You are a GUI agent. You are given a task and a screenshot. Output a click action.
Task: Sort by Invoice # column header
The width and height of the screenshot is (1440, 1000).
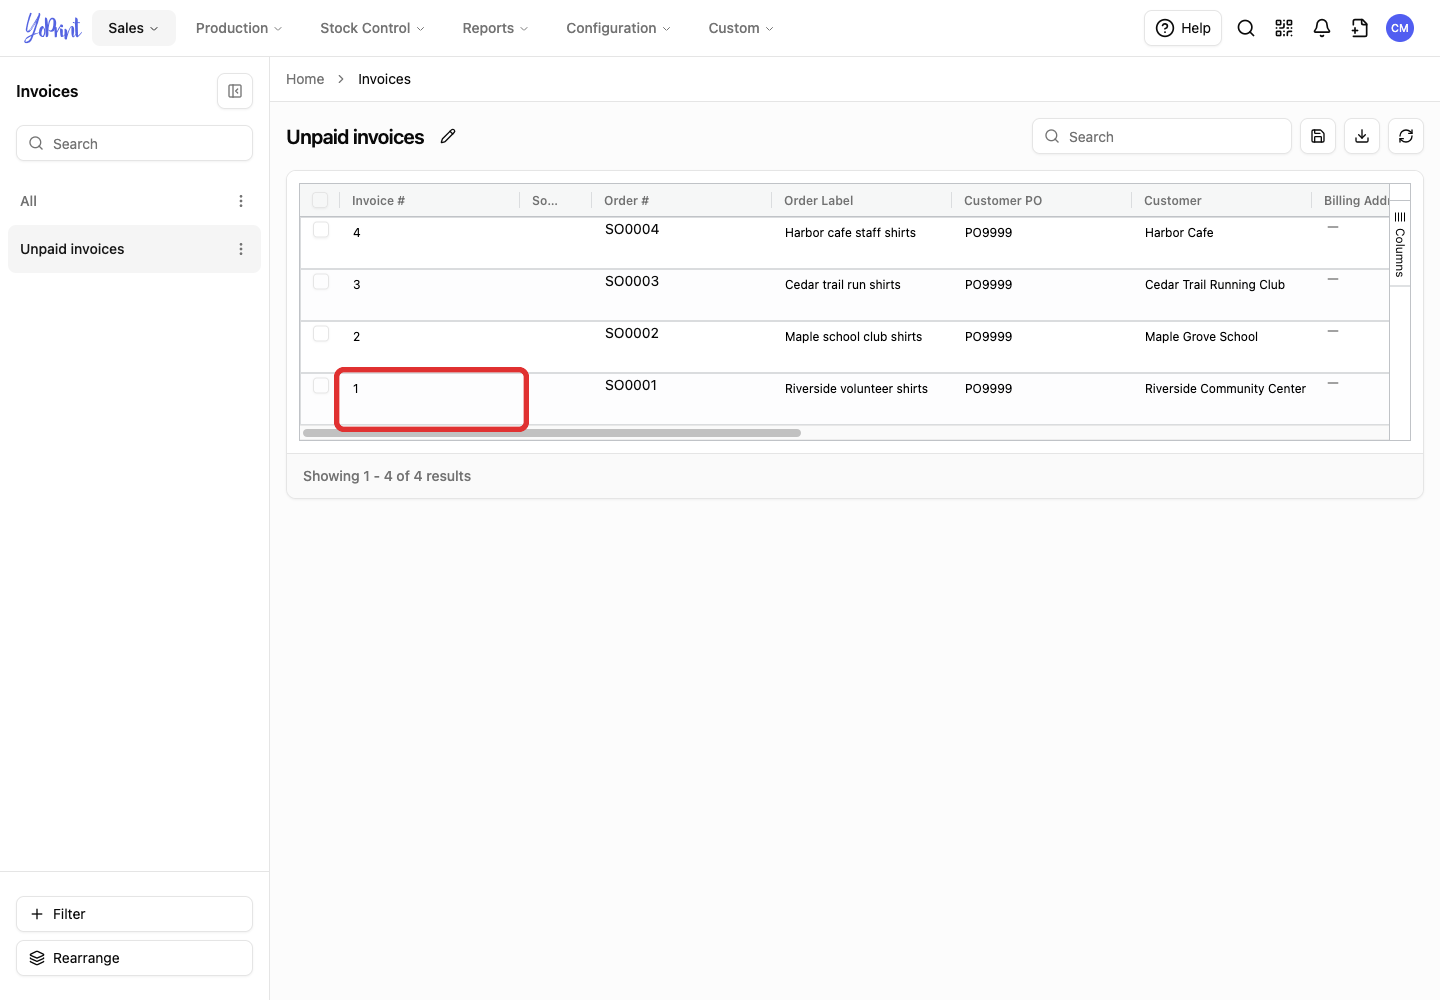pyautogui.click(x=430, y=200)
